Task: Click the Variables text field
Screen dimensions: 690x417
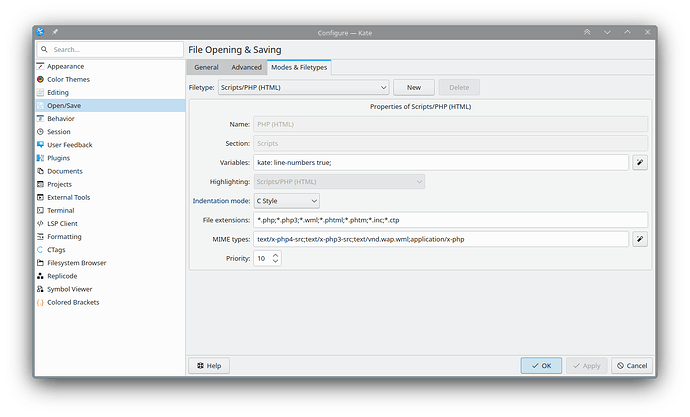Action: pos(441,163)
